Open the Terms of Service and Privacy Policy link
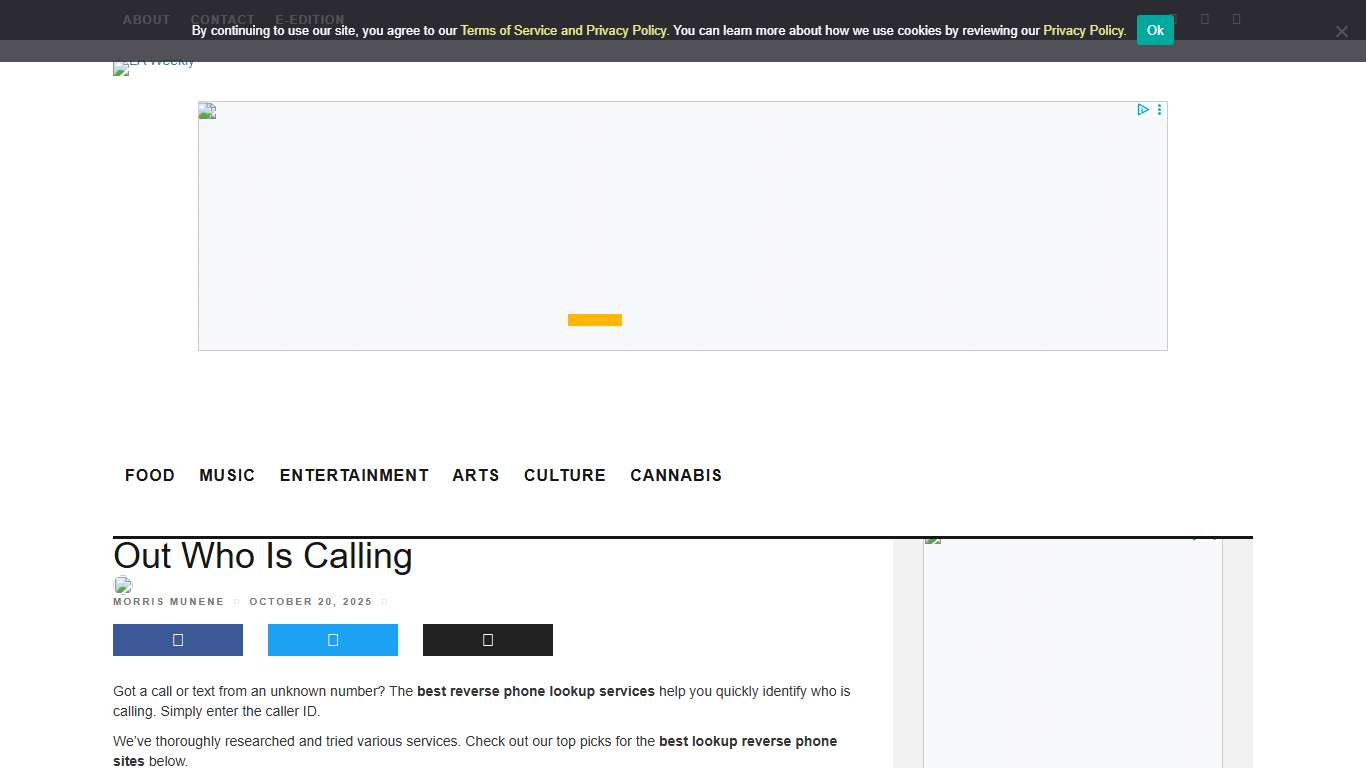 click(563, 31)
